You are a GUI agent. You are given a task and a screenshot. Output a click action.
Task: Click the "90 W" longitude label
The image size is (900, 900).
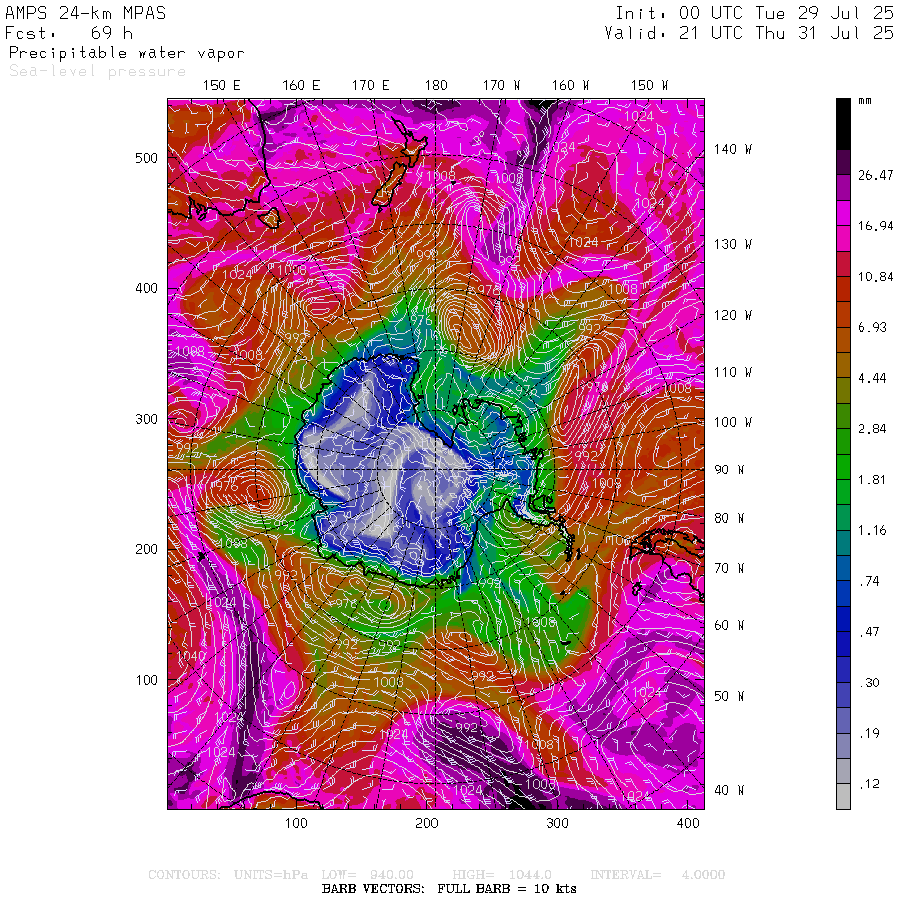coord(729,470)
